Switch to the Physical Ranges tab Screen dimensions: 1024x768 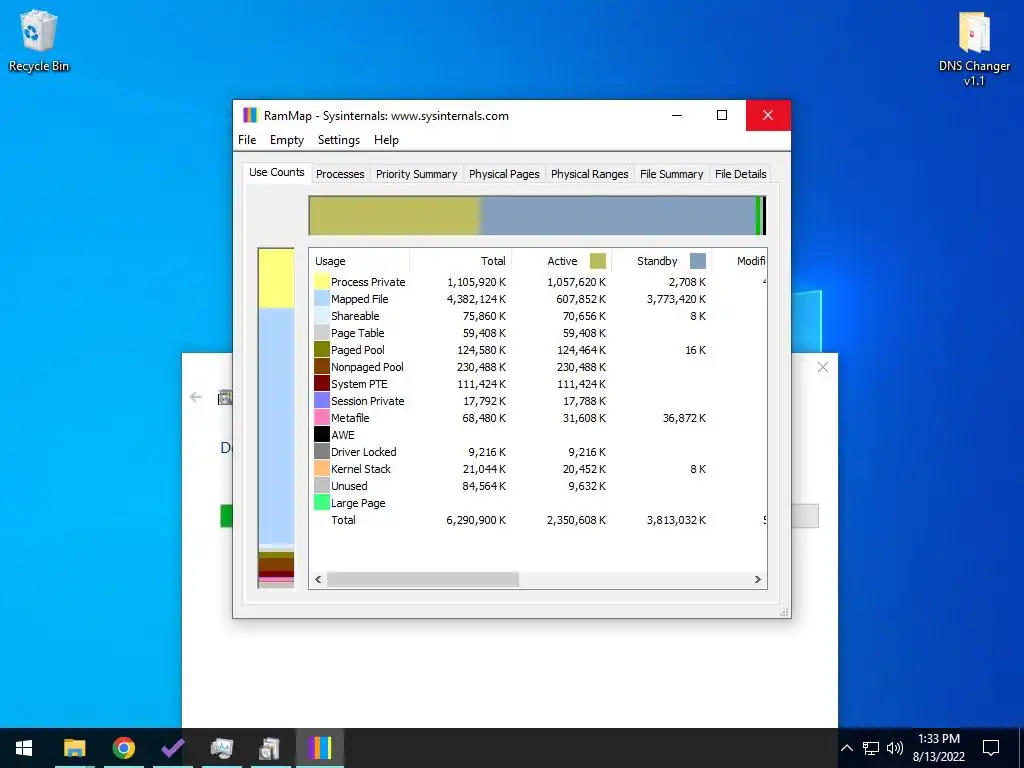tap(590, 174)
